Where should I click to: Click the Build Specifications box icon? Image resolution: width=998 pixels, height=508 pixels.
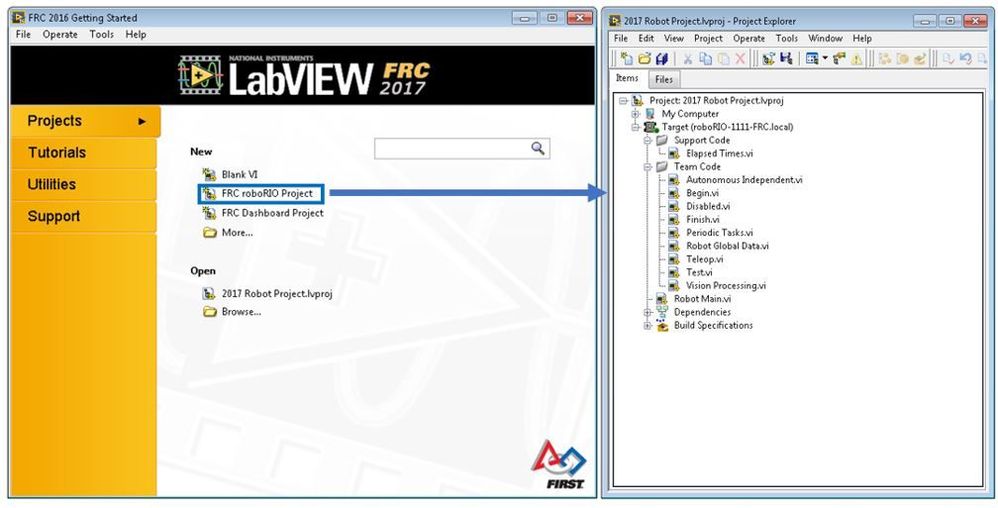tap(663, 325)
